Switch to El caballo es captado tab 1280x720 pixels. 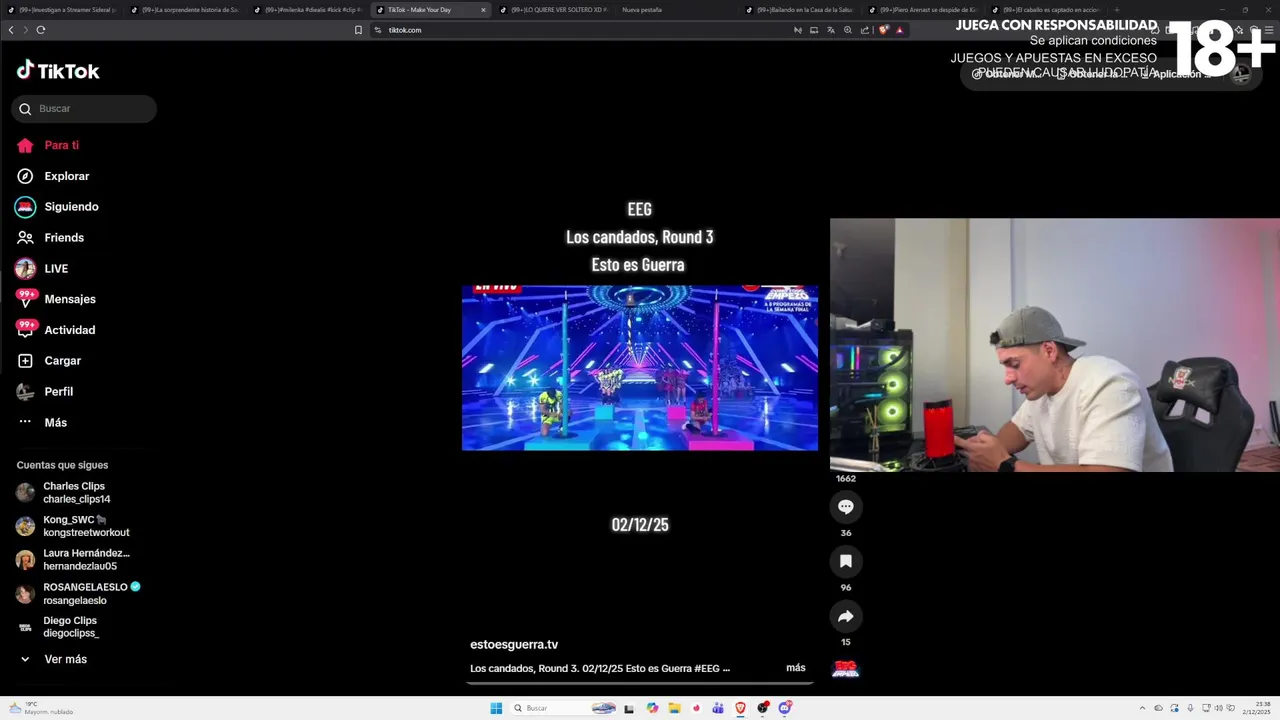(x=1045, y=10)
